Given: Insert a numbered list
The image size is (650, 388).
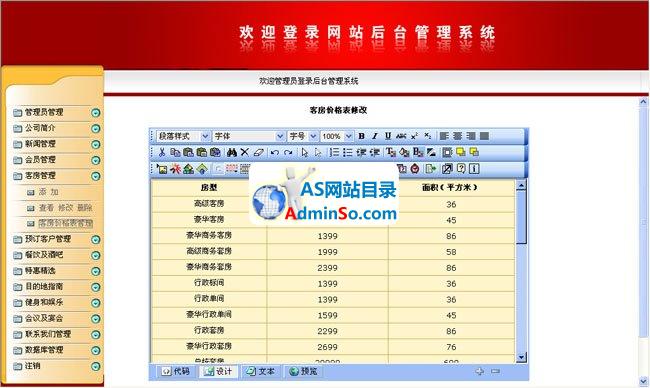Looking at the screenshot, I should (334, 152).
